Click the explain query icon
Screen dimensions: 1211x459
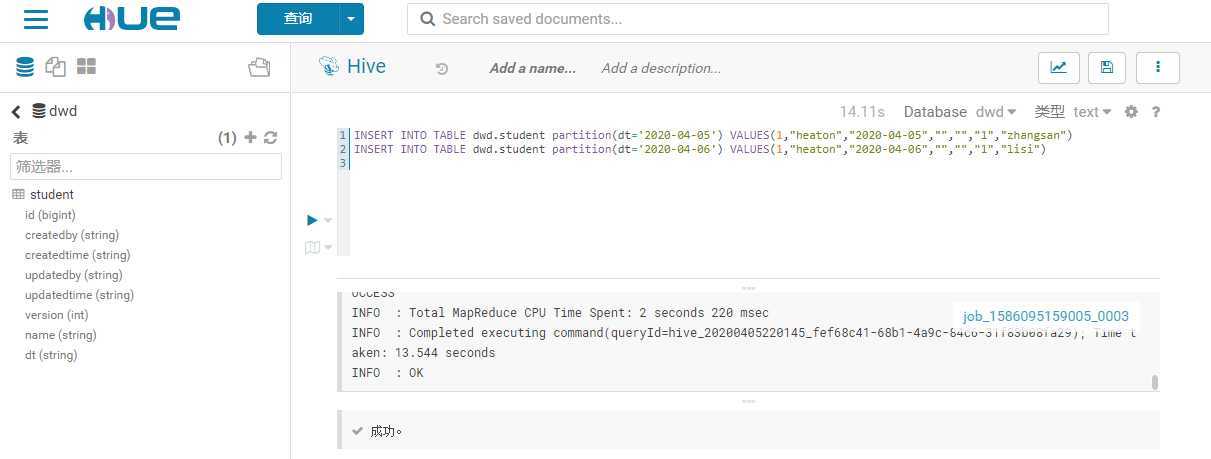point(312,247)
